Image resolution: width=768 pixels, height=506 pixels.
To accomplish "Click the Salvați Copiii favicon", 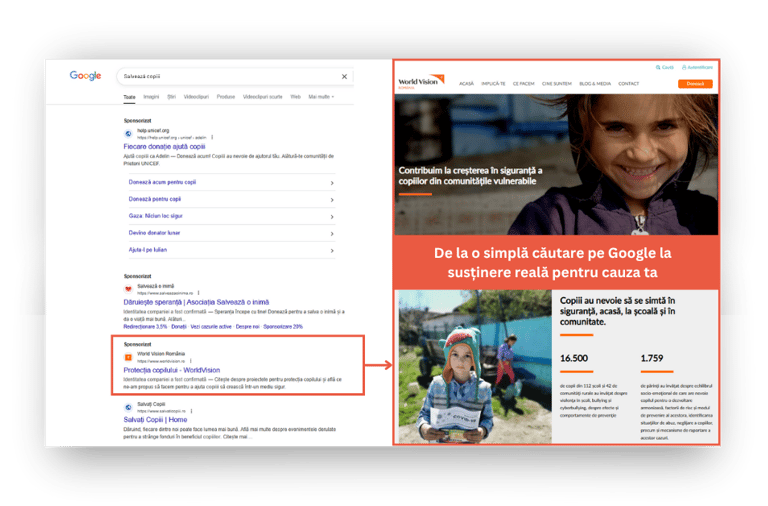I will [x=128, y=407].
